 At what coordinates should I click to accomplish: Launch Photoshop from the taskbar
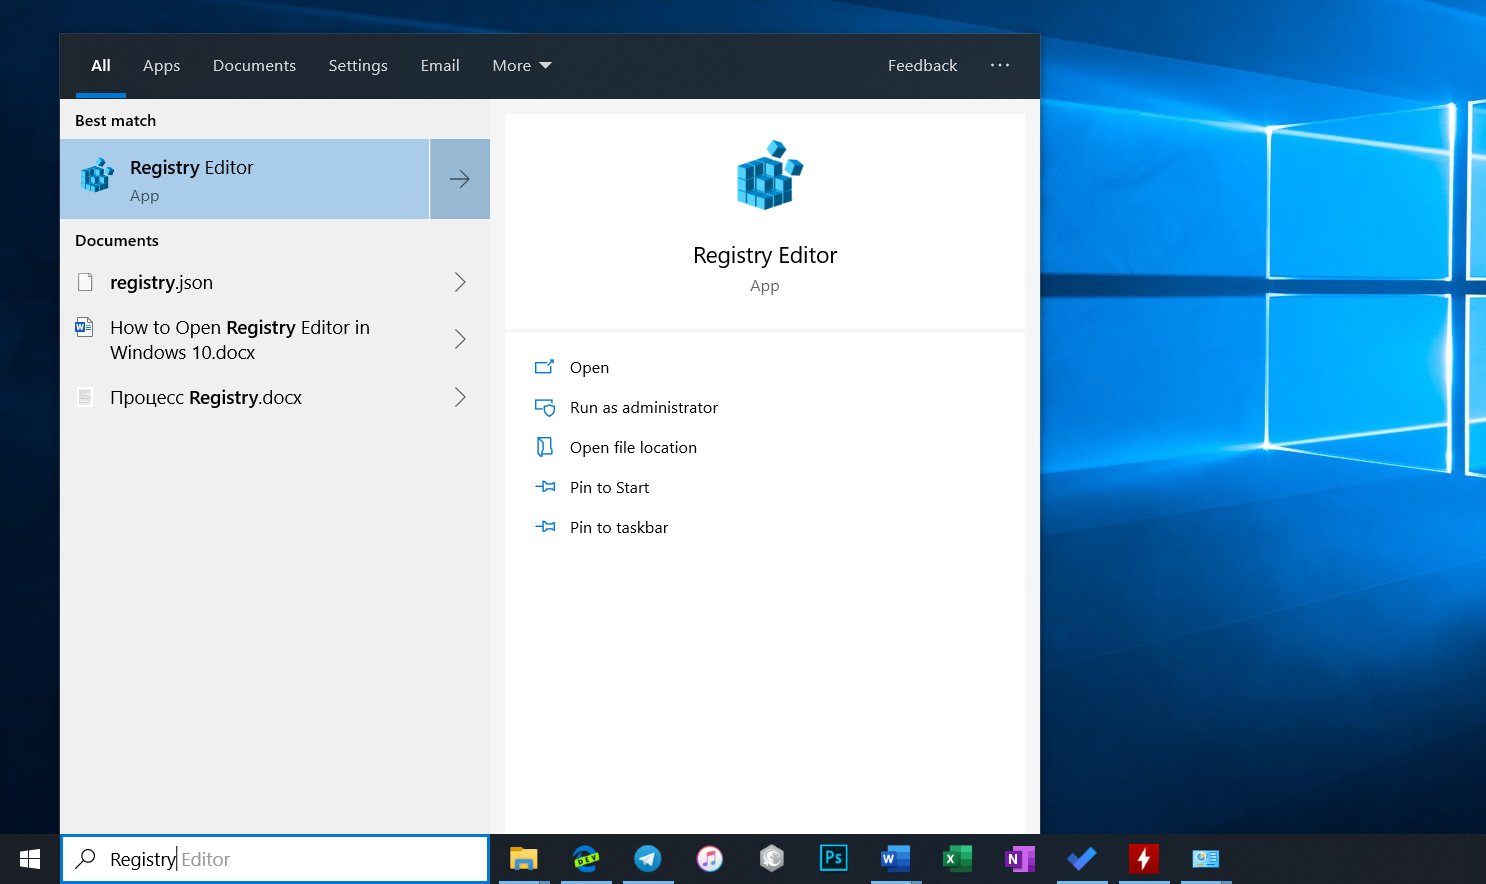834,858
